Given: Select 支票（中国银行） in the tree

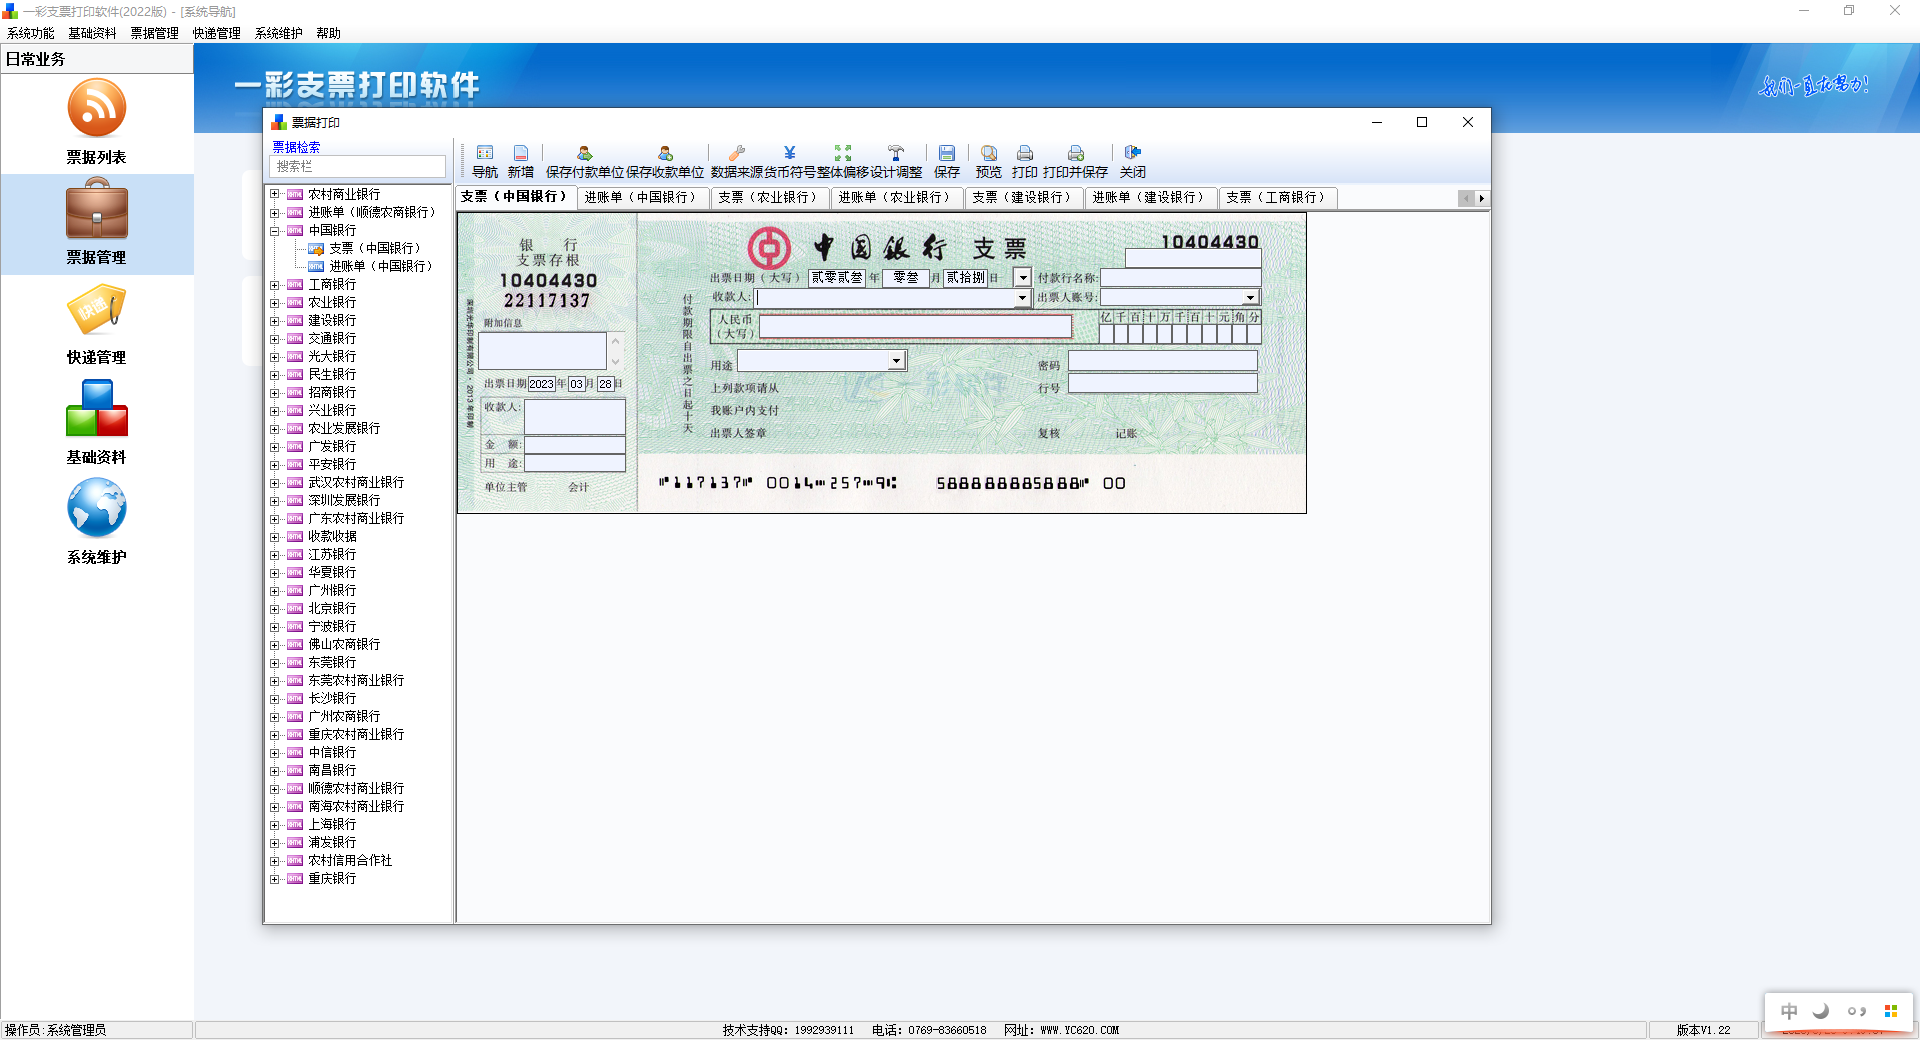Looking at the screenshot, I should tap(375, 249).
